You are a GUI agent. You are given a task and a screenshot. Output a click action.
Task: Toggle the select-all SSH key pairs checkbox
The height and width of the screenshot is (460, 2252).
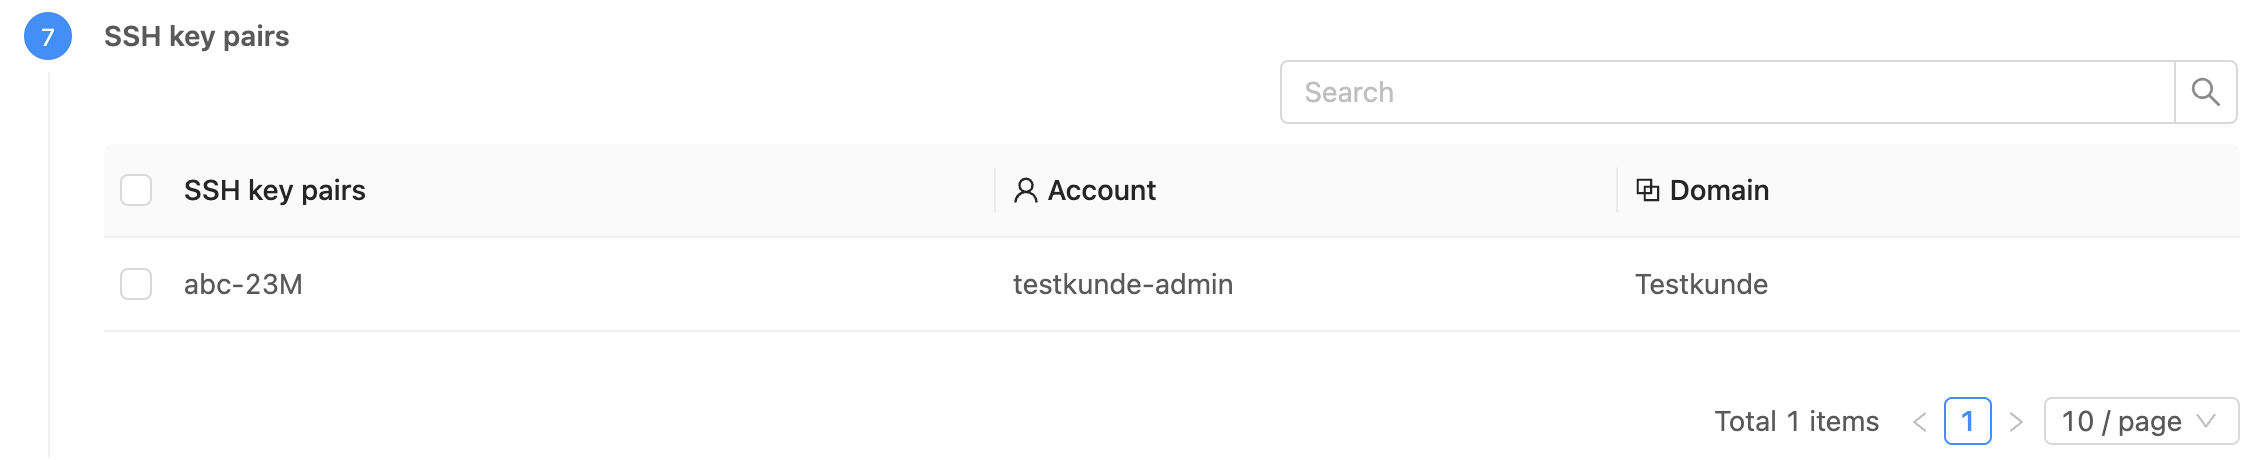136,190
